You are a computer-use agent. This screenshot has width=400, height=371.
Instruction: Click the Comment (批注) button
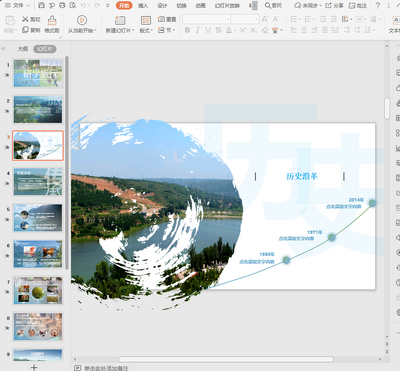[x=358, y=5]
